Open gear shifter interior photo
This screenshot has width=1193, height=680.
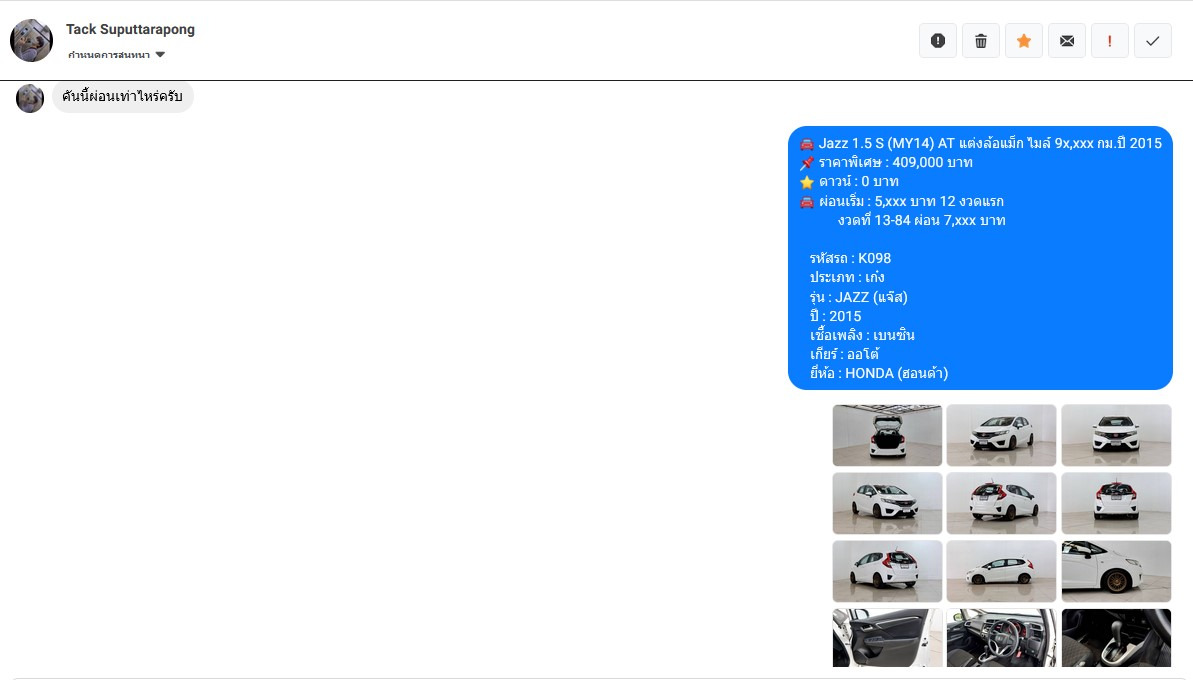1116,637
